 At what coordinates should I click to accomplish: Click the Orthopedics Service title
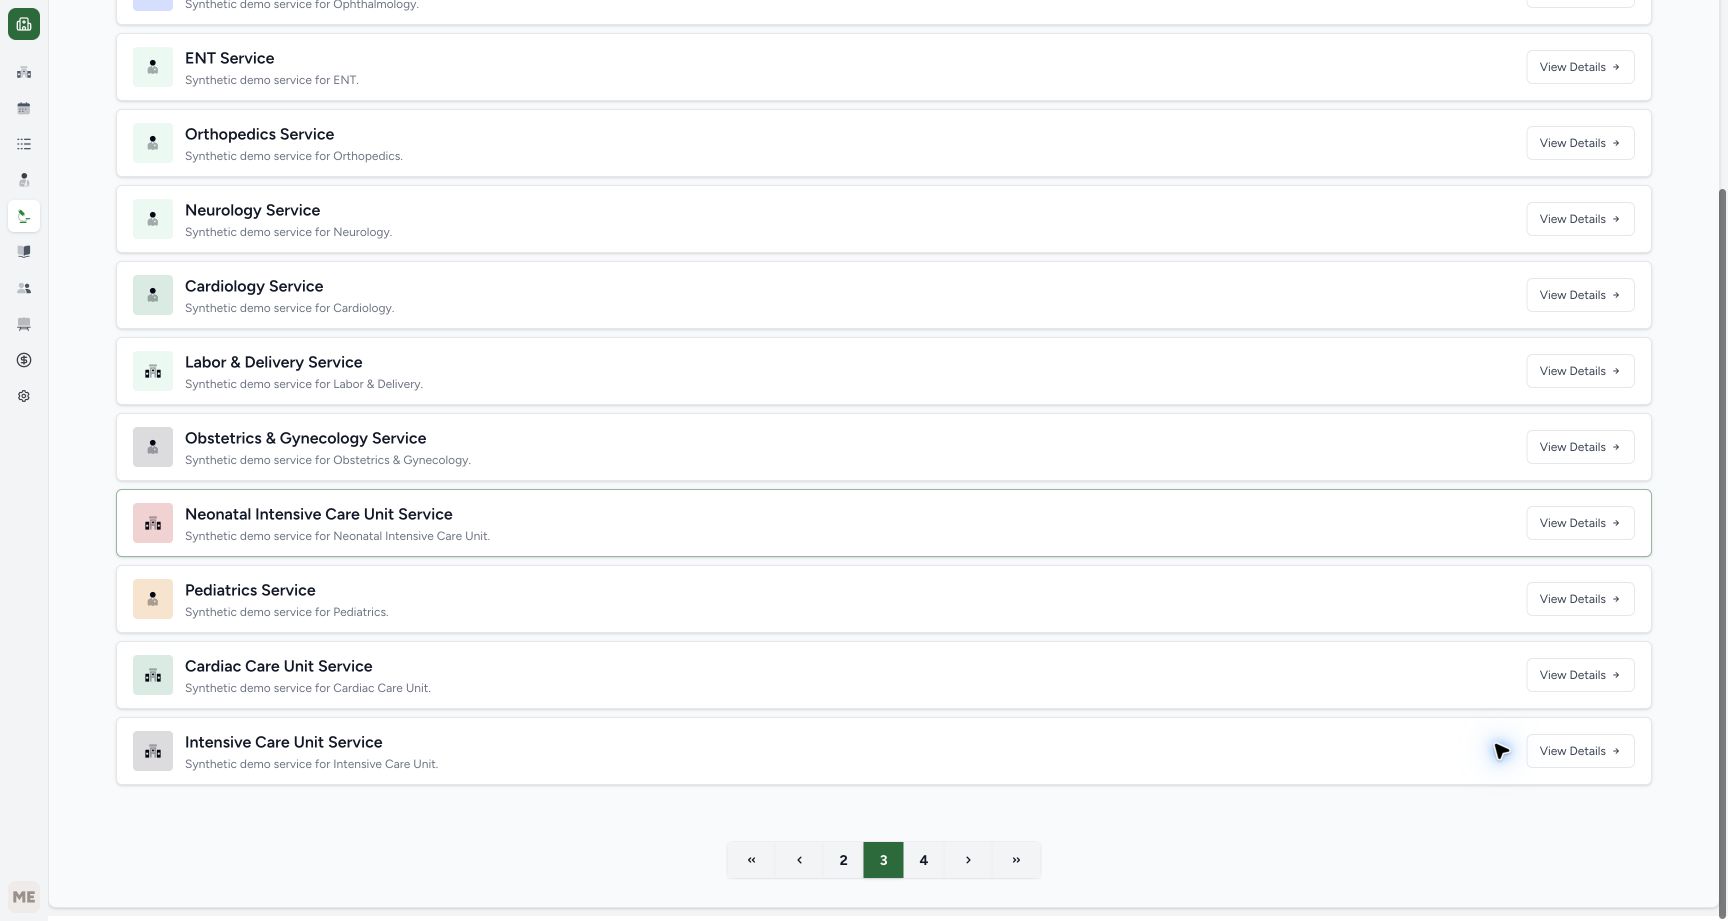coord(259,134)
